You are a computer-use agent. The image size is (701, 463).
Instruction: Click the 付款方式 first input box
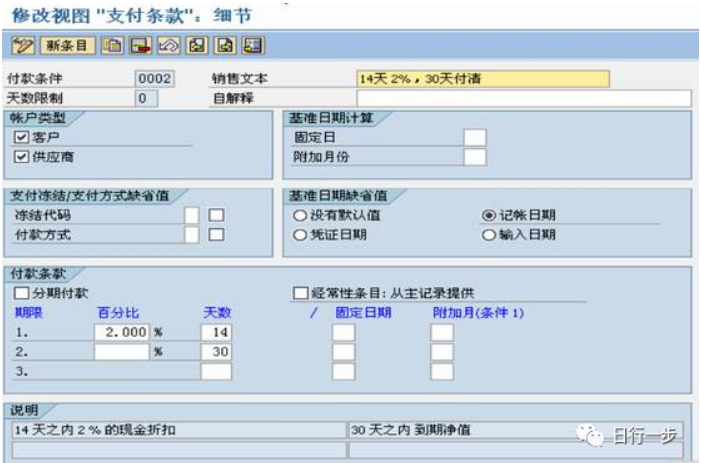[x=192, y=235]
